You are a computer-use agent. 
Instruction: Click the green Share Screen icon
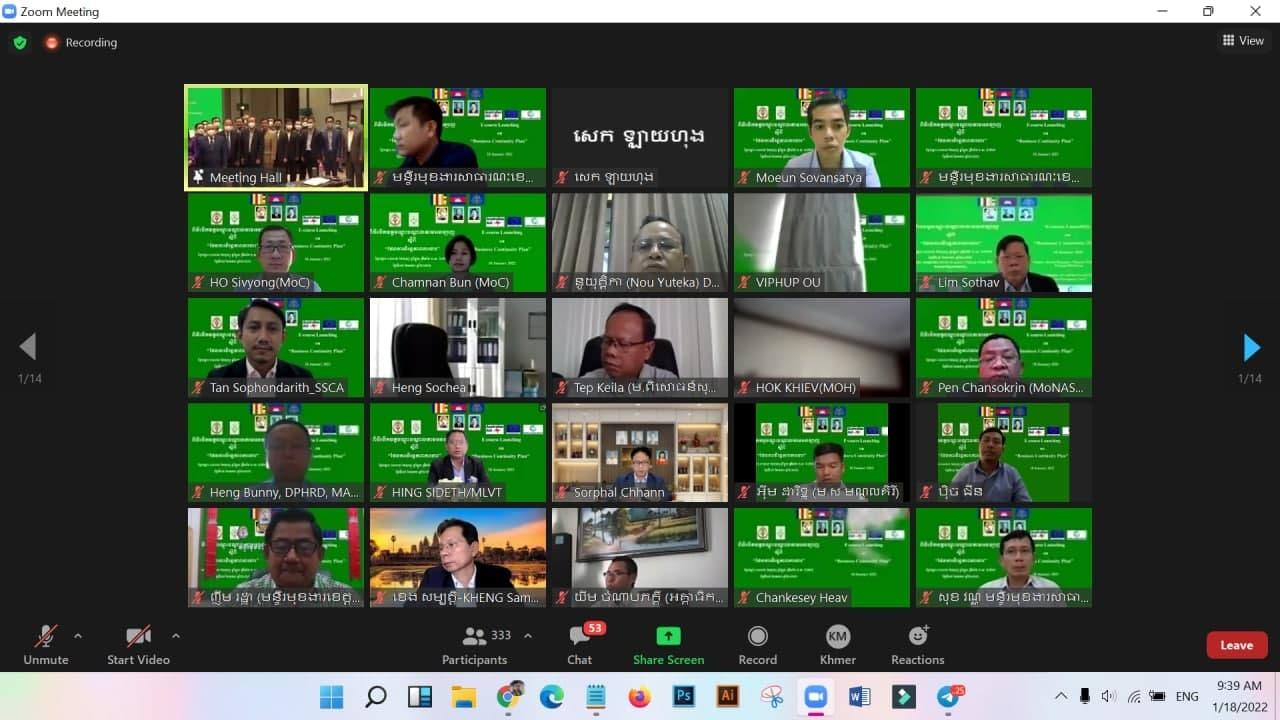(x=668, y=645)
